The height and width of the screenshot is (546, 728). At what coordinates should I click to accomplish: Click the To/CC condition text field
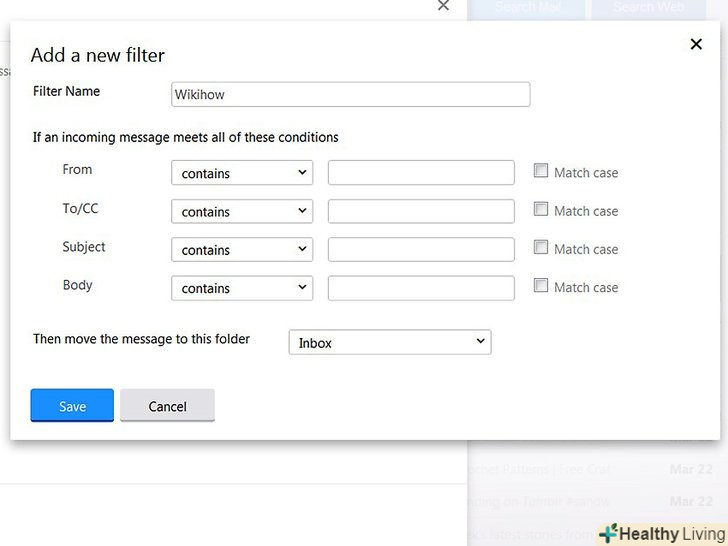point(421,211)
